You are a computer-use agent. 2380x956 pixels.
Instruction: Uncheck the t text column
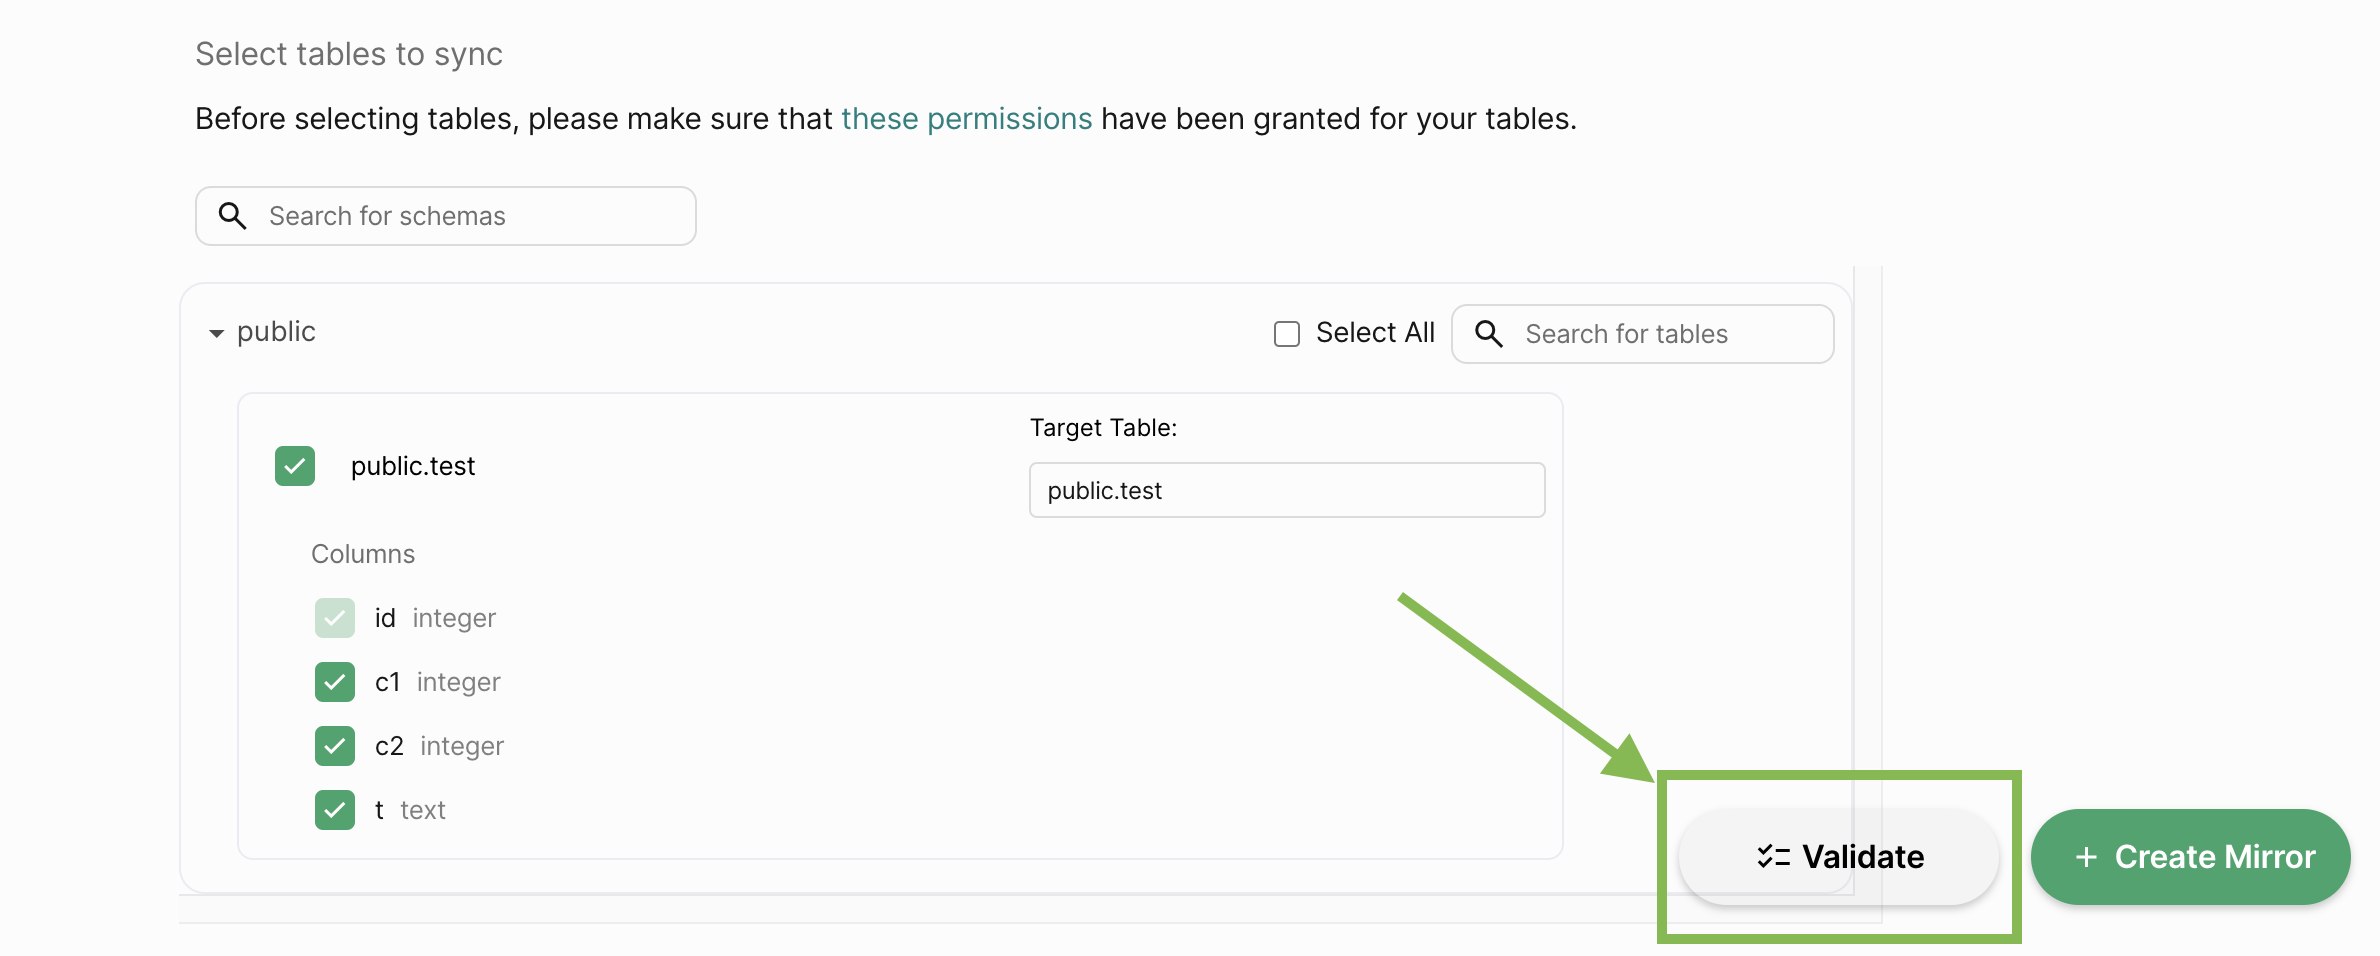[335, 810]
